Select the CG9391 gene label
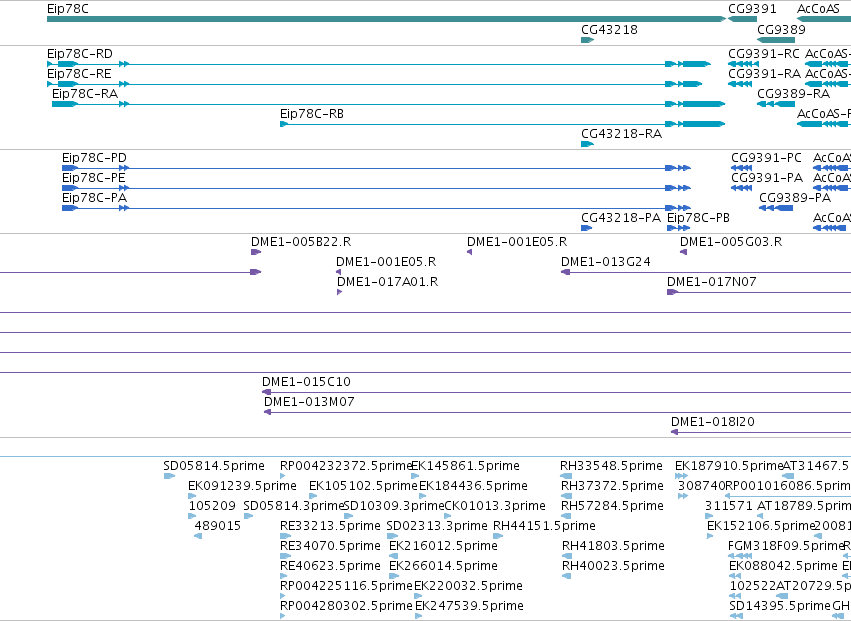The image size is (851, 621). (752, 9)
